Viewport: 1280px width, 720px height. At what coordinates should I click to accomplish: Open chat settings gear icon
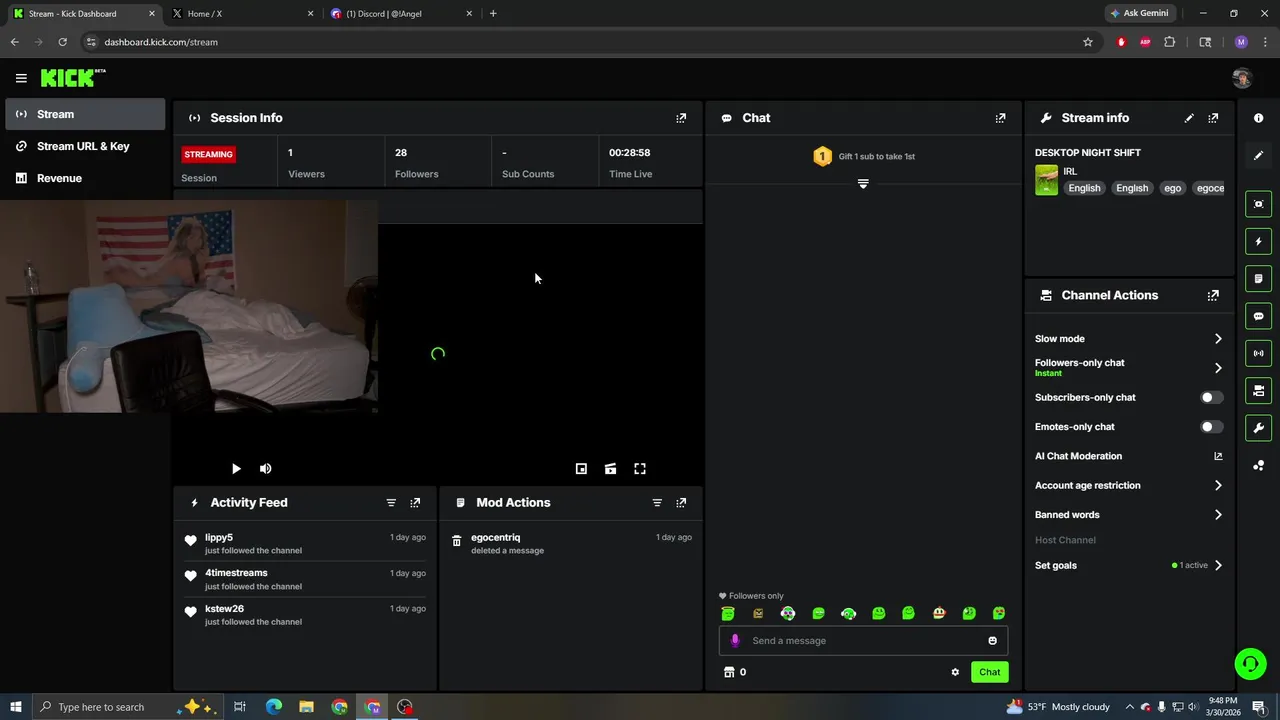pyautogui.click(x=955, y=672)
